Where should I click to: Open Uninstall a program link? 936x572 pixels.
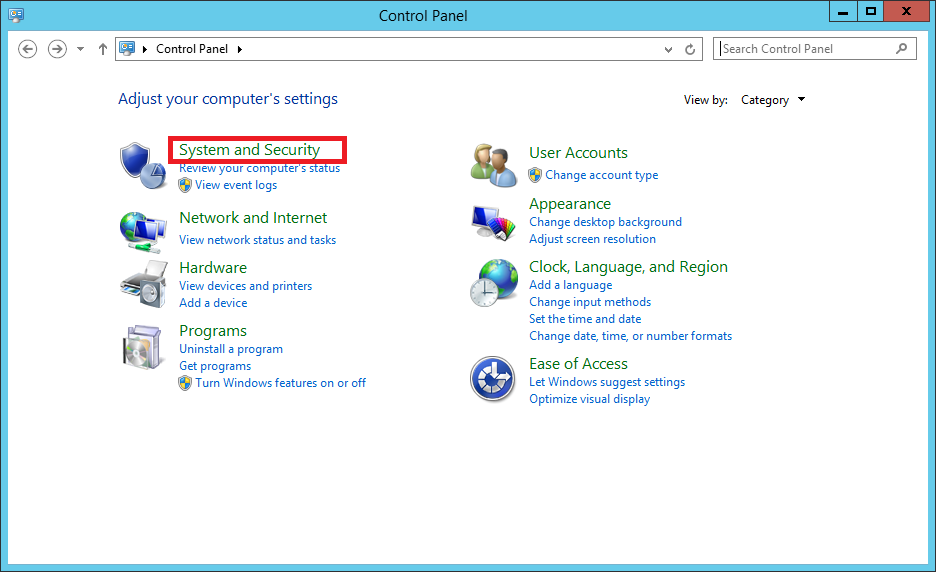[x=231, y=349]
